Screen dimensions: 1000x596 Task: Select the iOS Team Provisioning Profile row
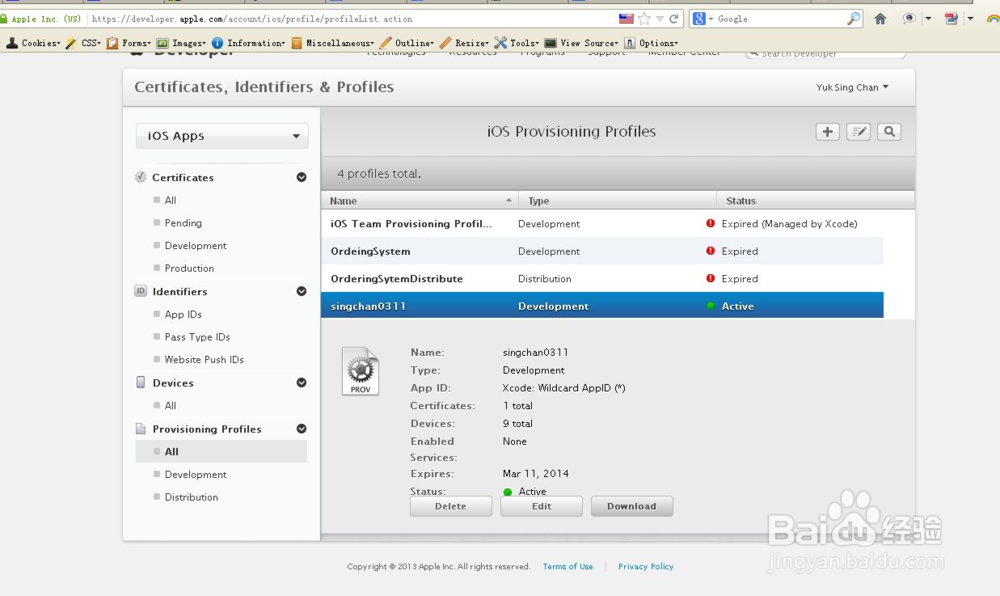pyautogui.click(x=602, y=224)
